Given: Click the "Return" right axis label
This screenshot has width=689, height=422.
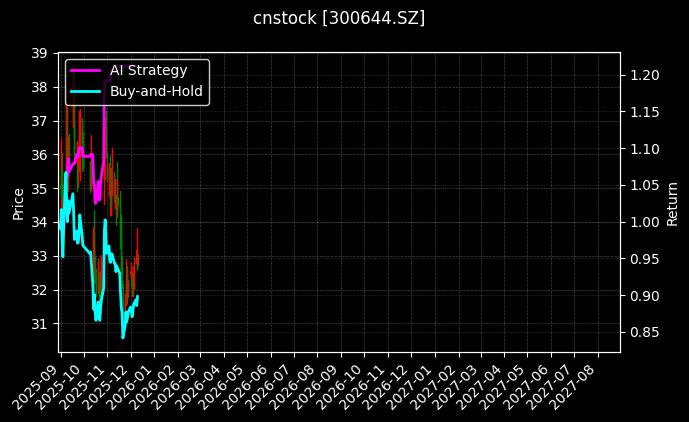Looking at the screenshot, I should [x=672, y=204].
